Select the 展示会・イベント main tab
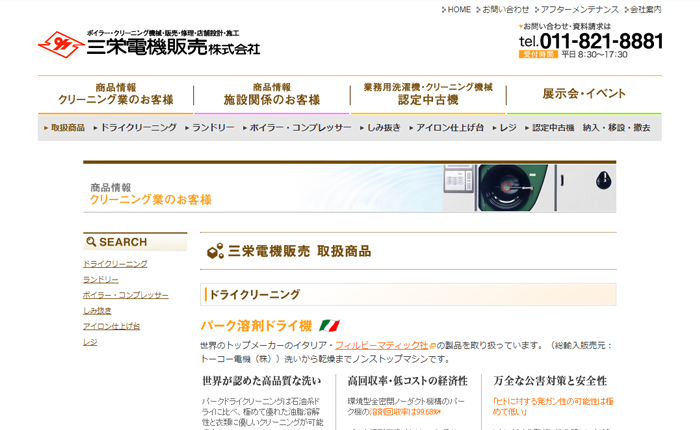Screen dimensions: 700x430 tap(584, 94)
